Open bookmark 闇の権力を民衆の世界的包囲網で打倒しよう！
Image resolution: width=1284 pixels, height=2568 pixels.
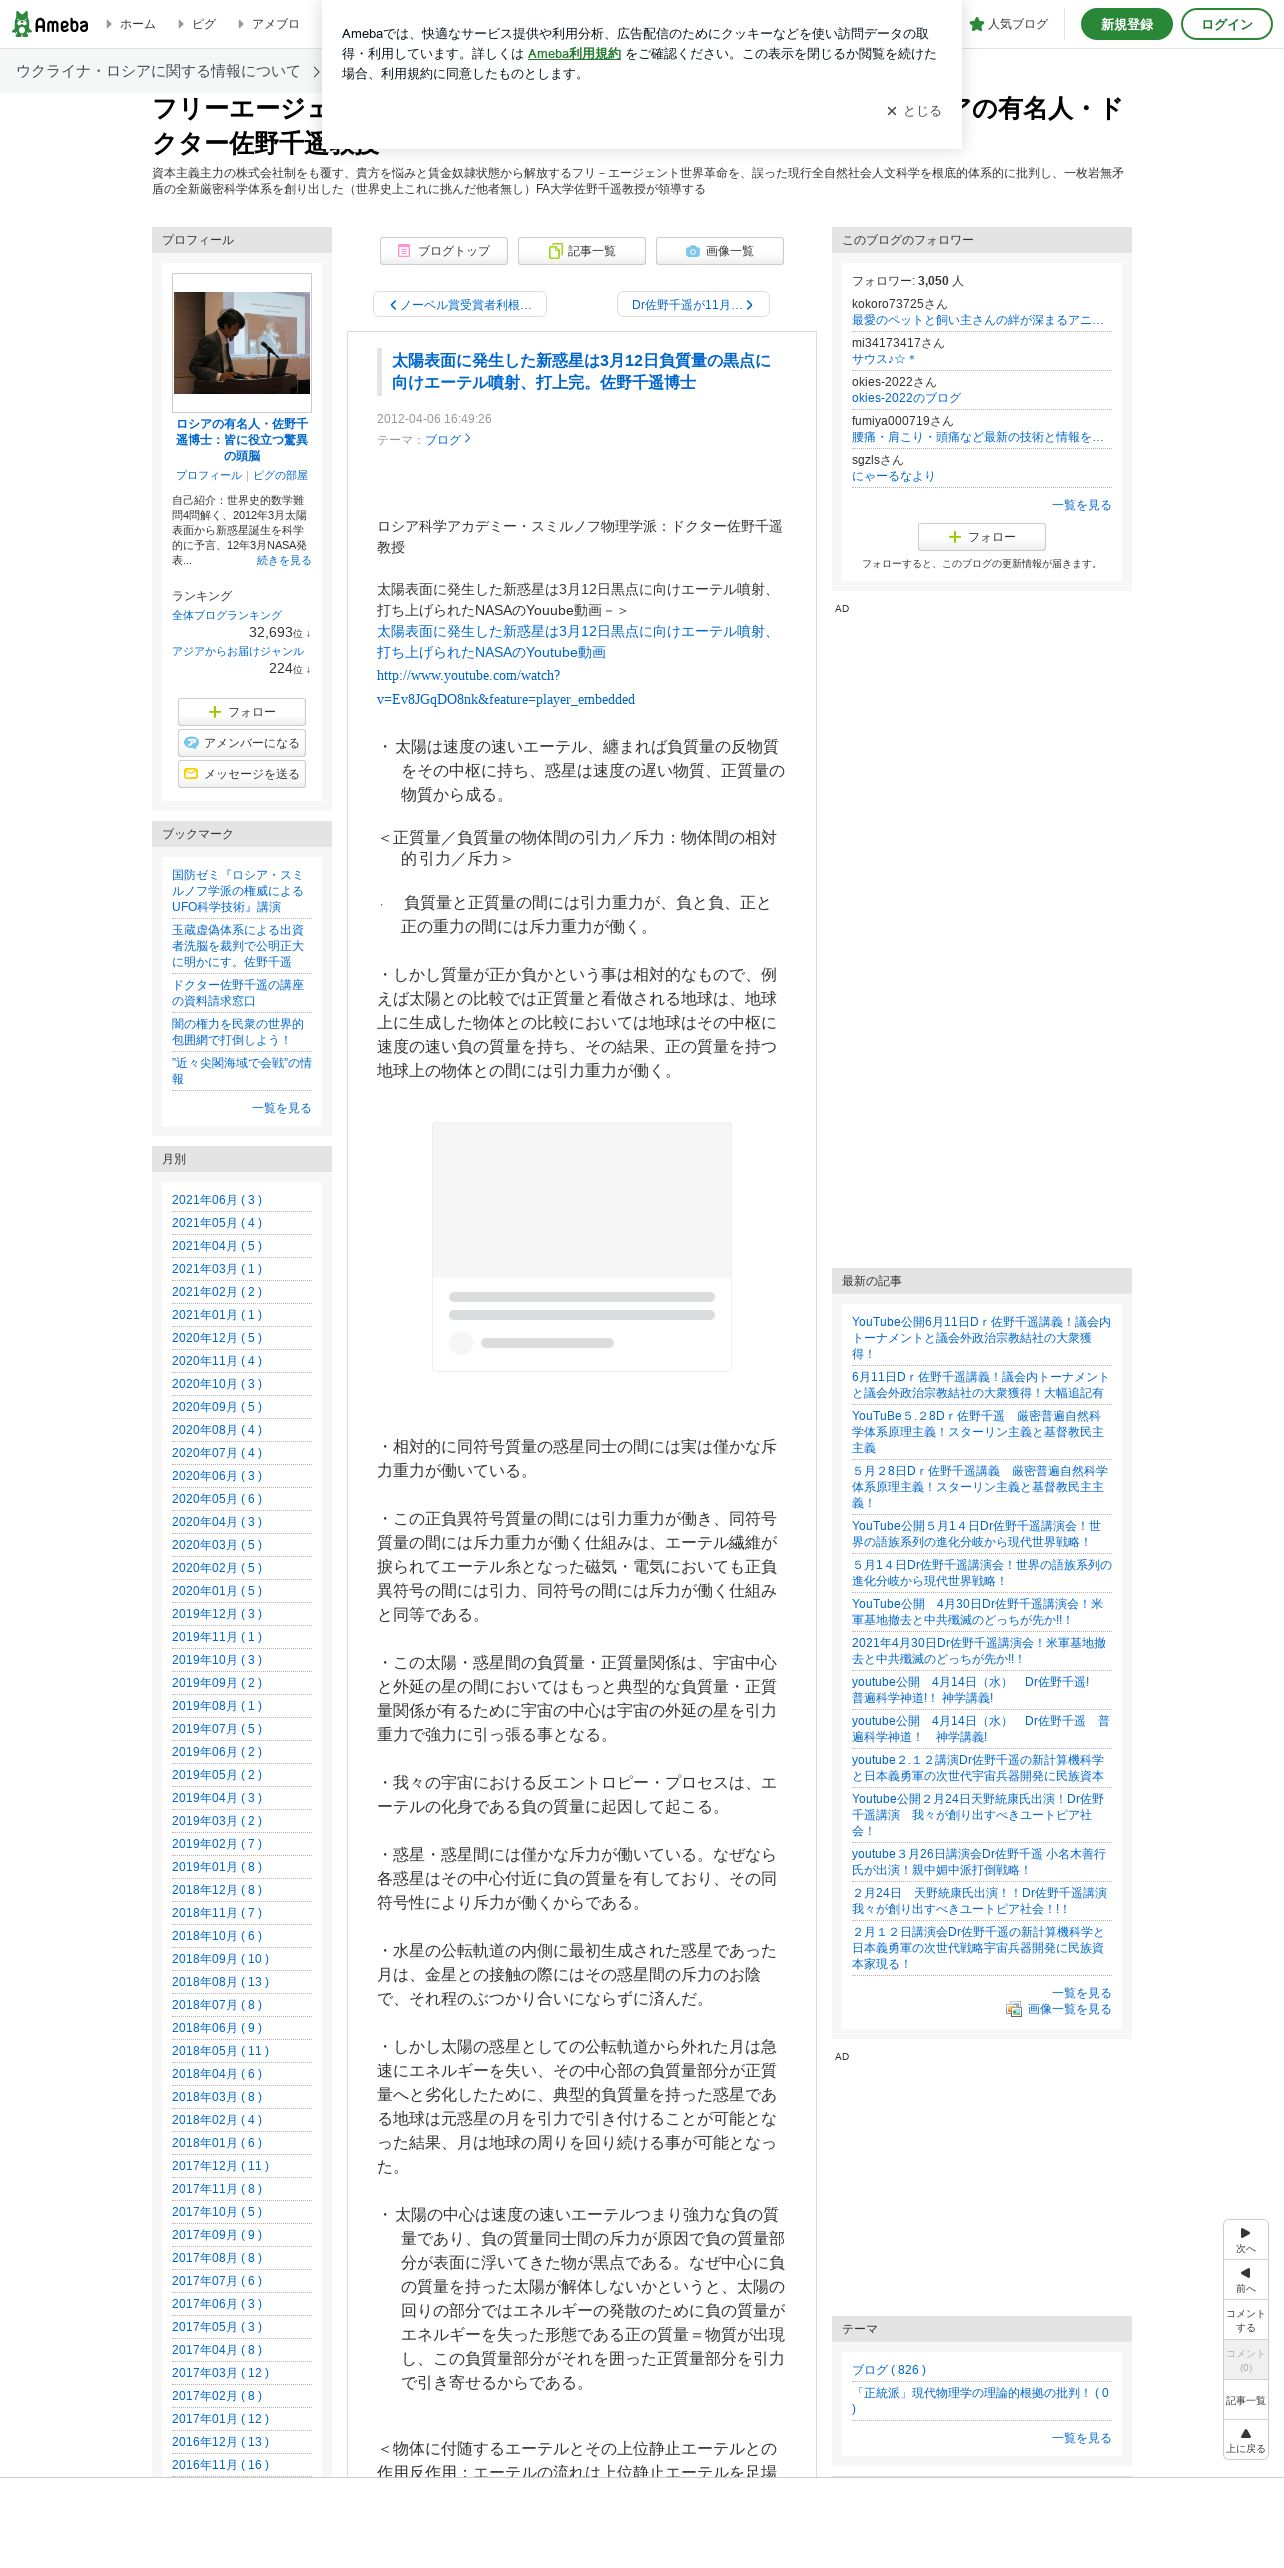[x=238, y=1032]
